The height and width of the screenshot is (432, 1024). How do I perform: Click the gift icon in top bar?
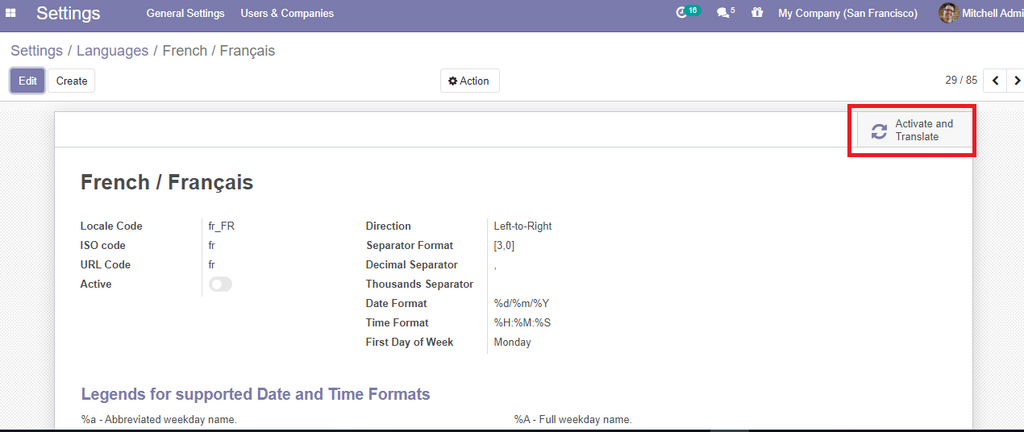[757, 13]
